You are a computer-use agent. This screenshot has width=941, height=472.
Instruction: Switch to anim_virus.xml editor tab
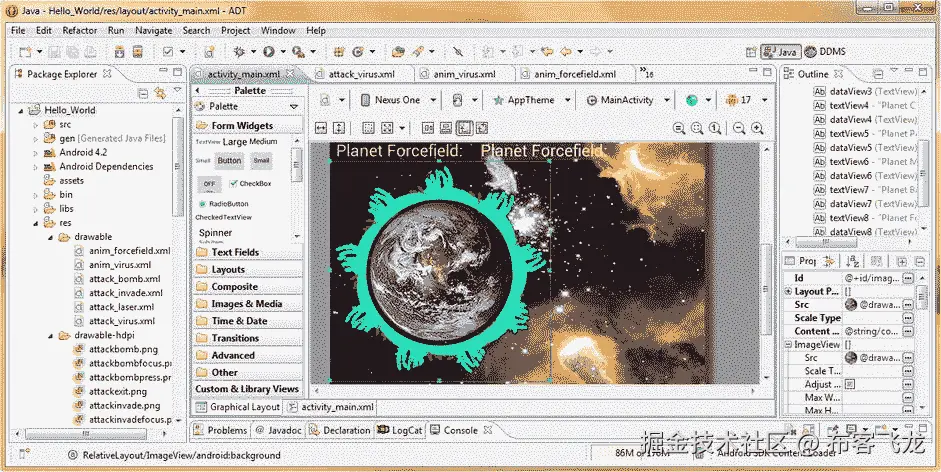(464, 74)
